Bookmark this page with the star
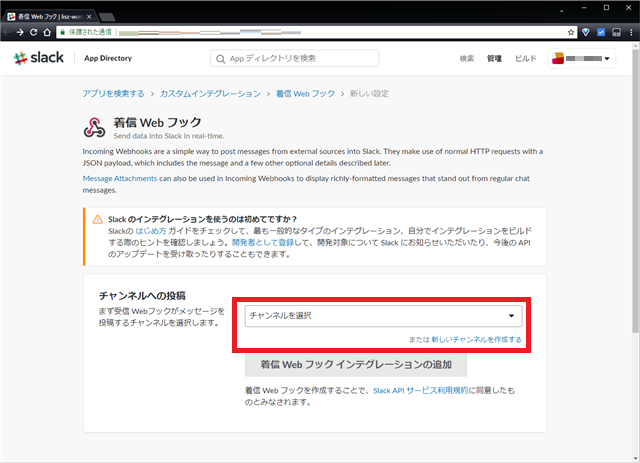 571,32
